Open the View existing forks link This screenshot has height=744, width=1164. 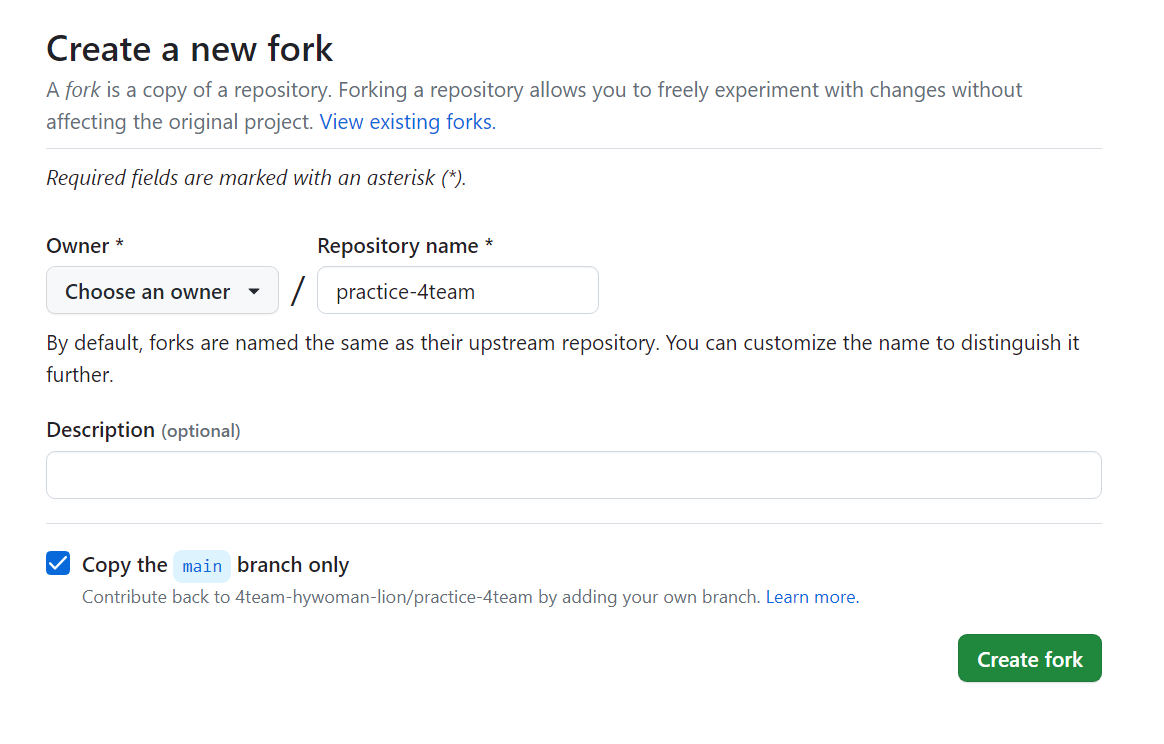408,122
